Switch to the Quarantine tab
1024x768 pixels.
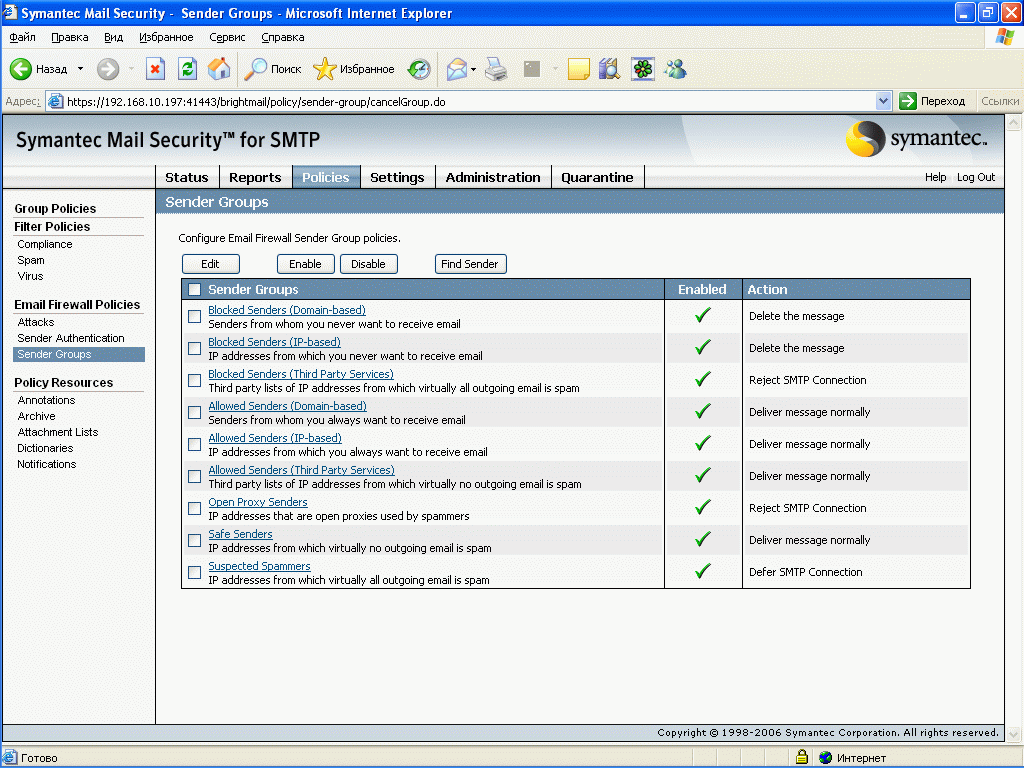tap(597, 177)
